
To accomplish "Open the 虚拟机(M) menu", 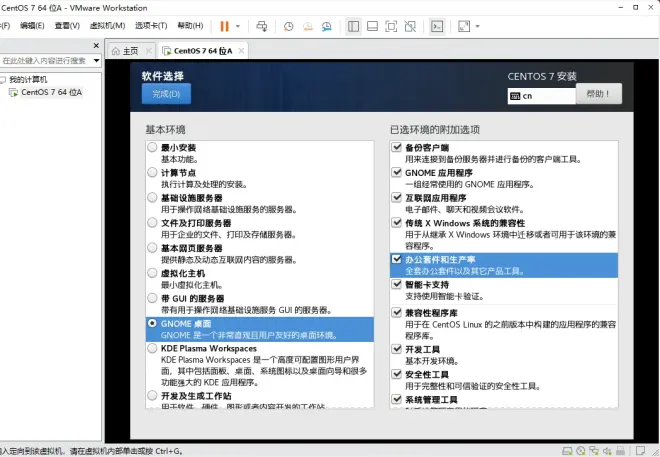I will [107, 26].
